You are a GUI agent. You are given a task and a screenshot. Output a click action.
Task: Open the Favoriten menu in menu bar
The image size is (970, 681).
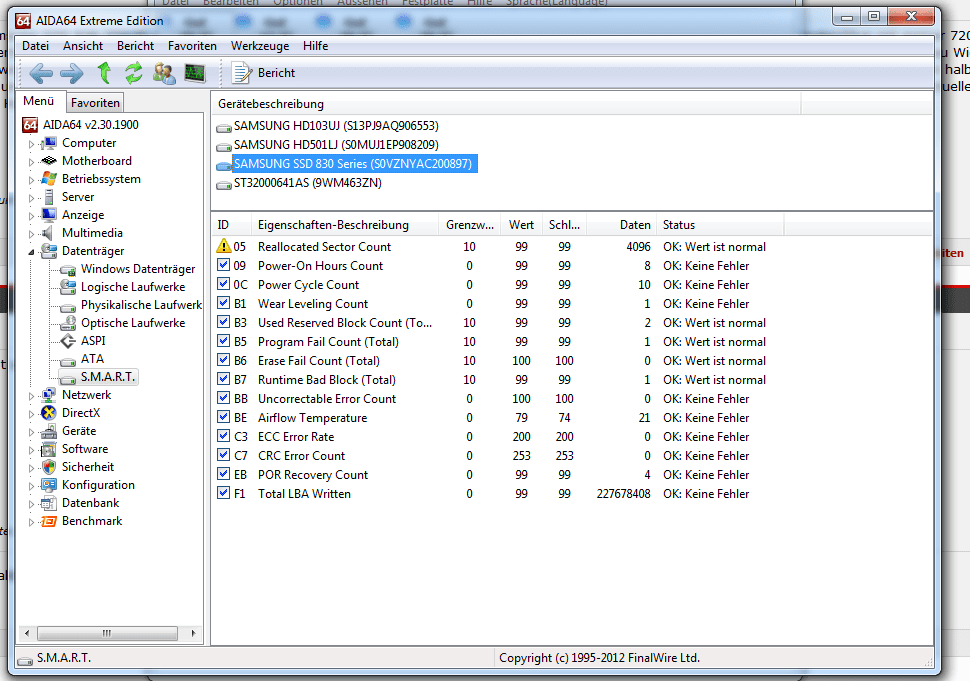coord(192,46)
